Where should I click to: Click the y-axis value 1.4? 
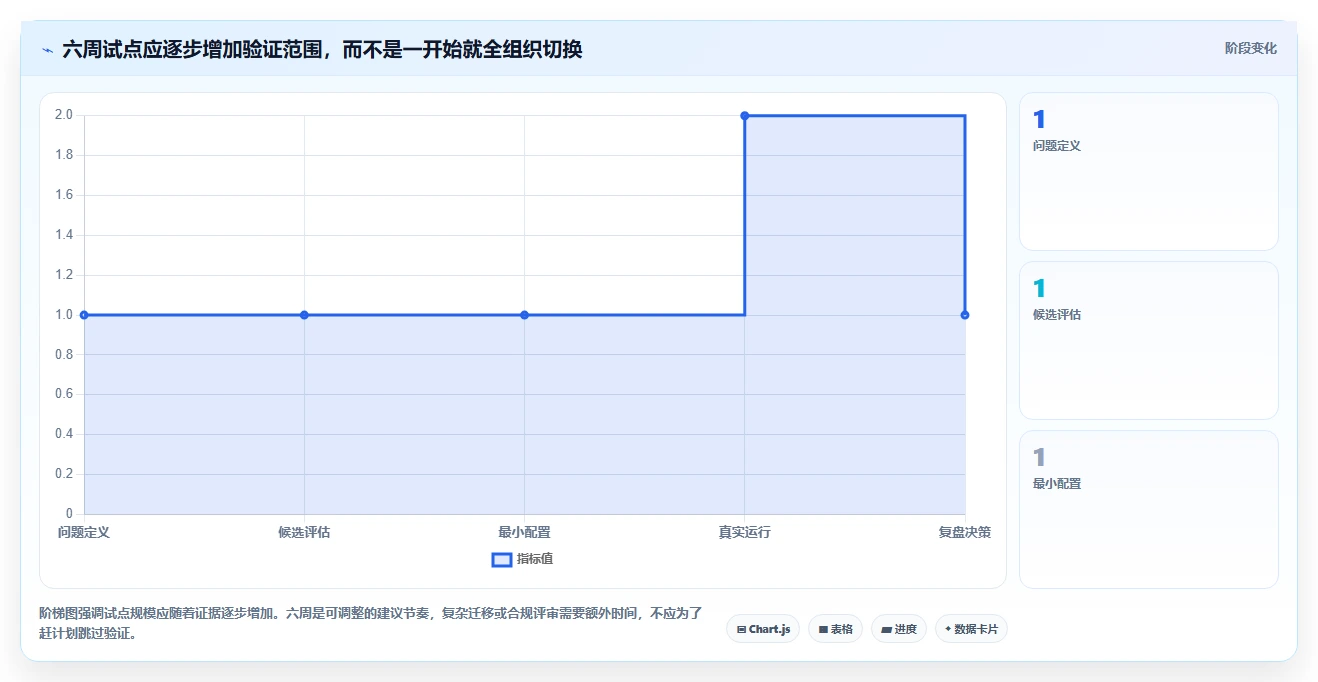pyautogui.click(x=64, y=235)
